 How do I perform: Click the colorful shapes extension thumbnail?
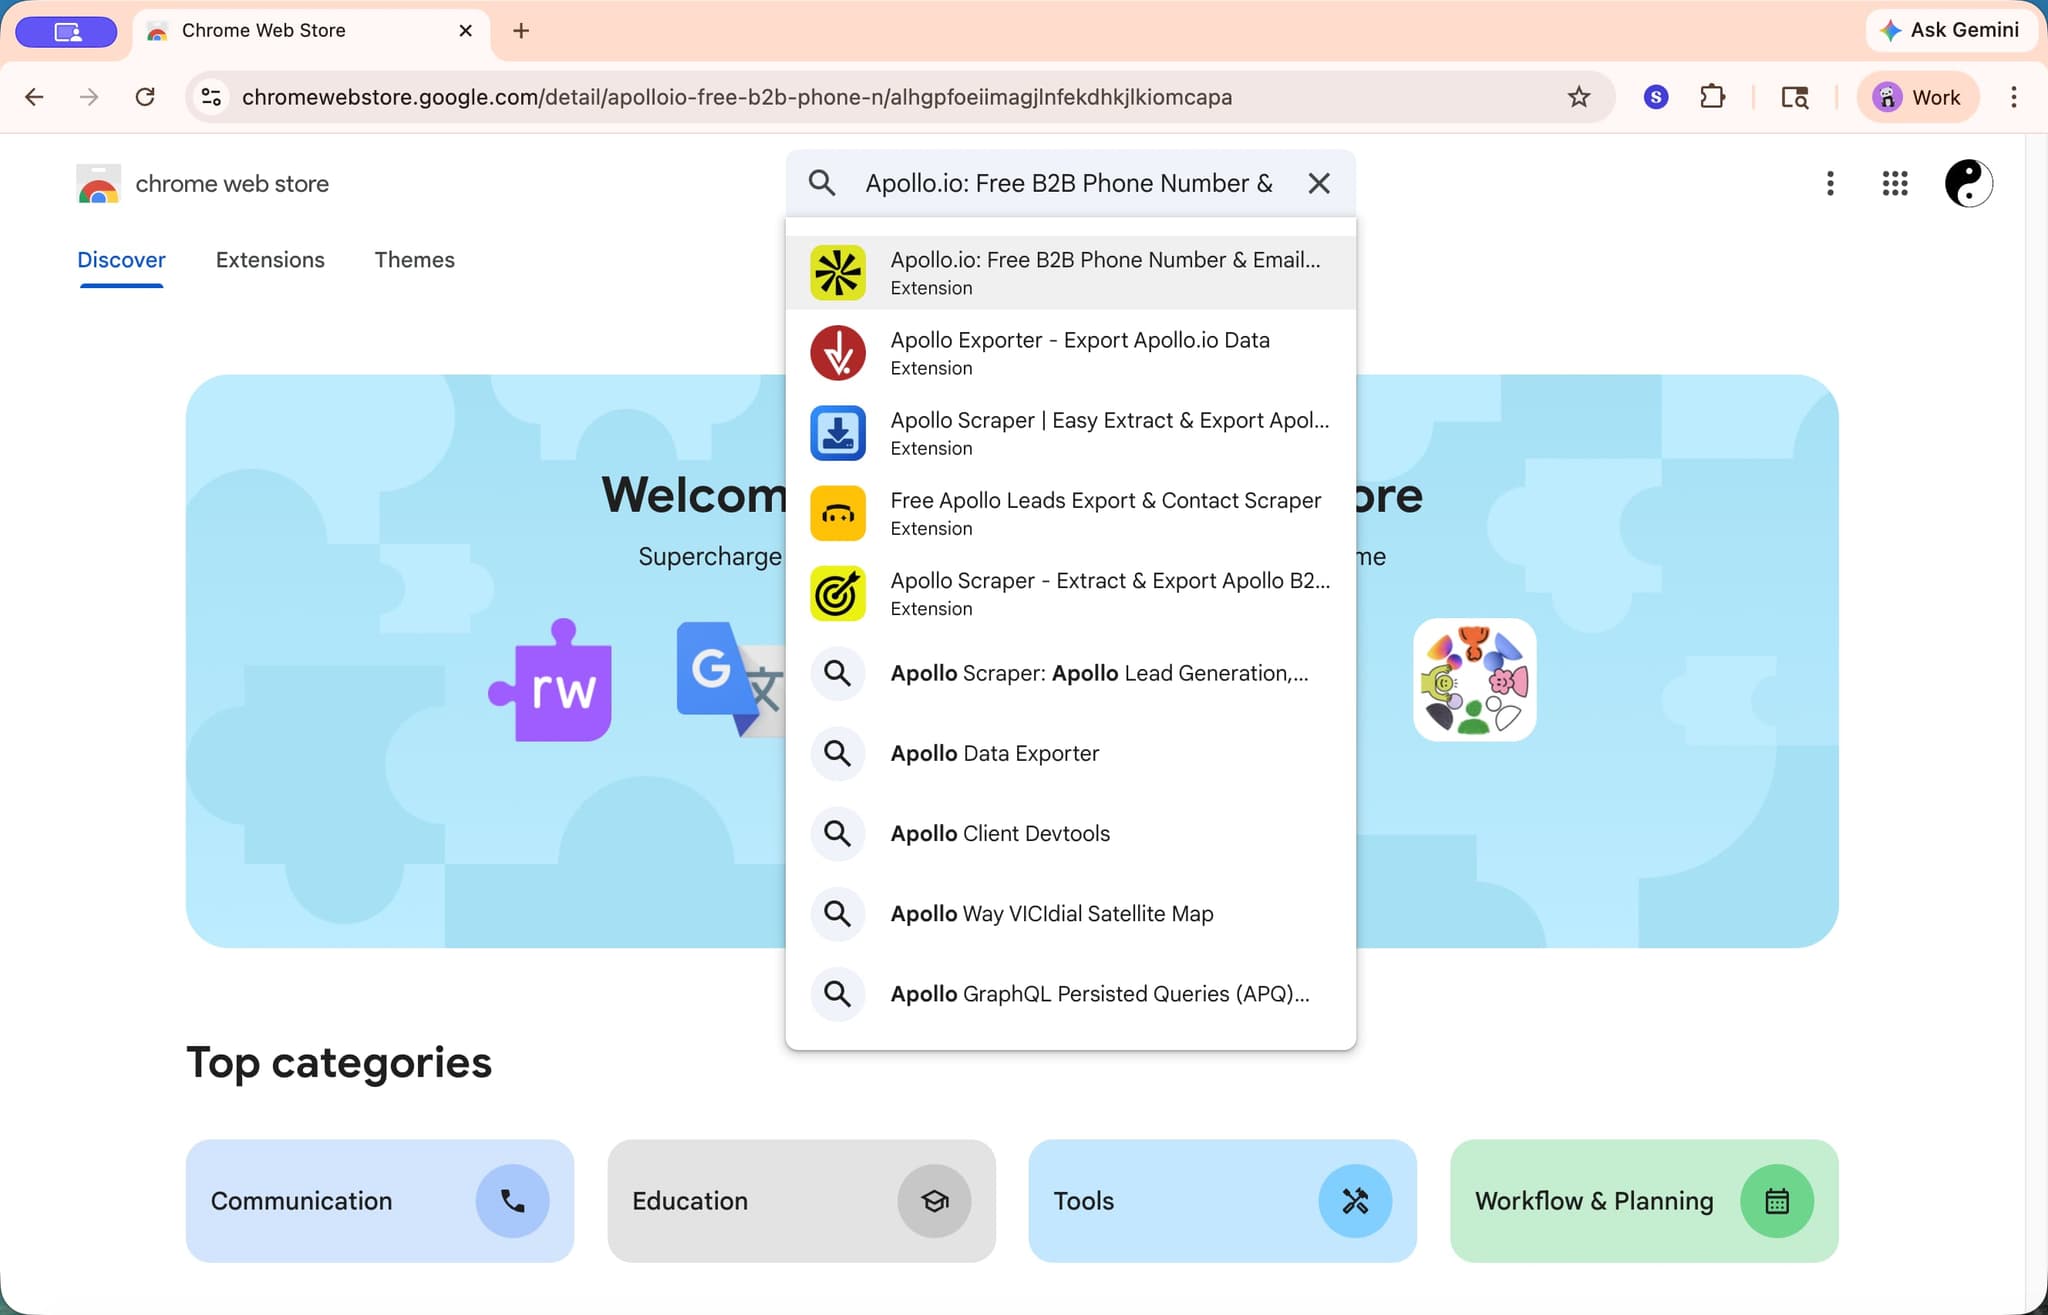coord(1474,680)
